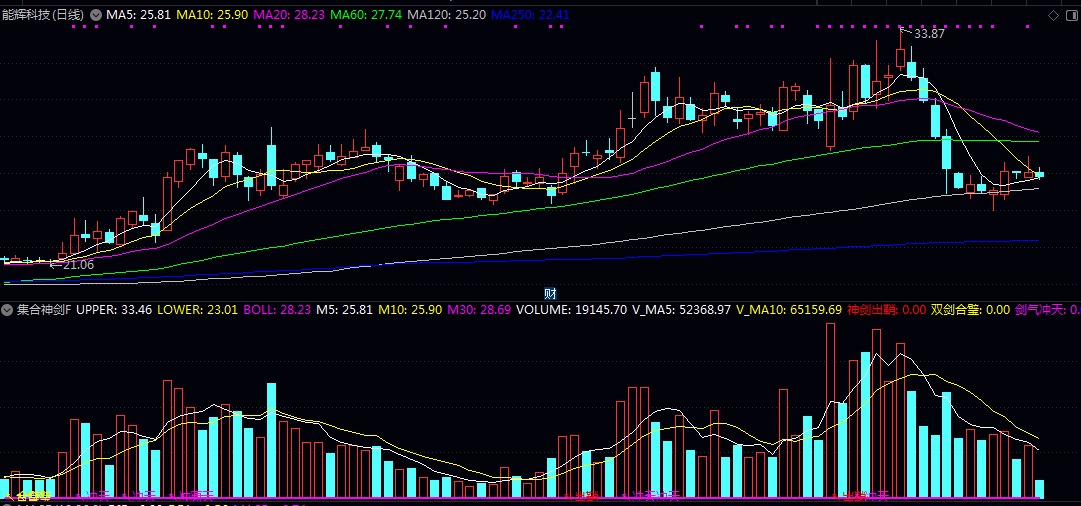
Task: Click the MA5: 25.81 indicator label
Action: [139, 14]
